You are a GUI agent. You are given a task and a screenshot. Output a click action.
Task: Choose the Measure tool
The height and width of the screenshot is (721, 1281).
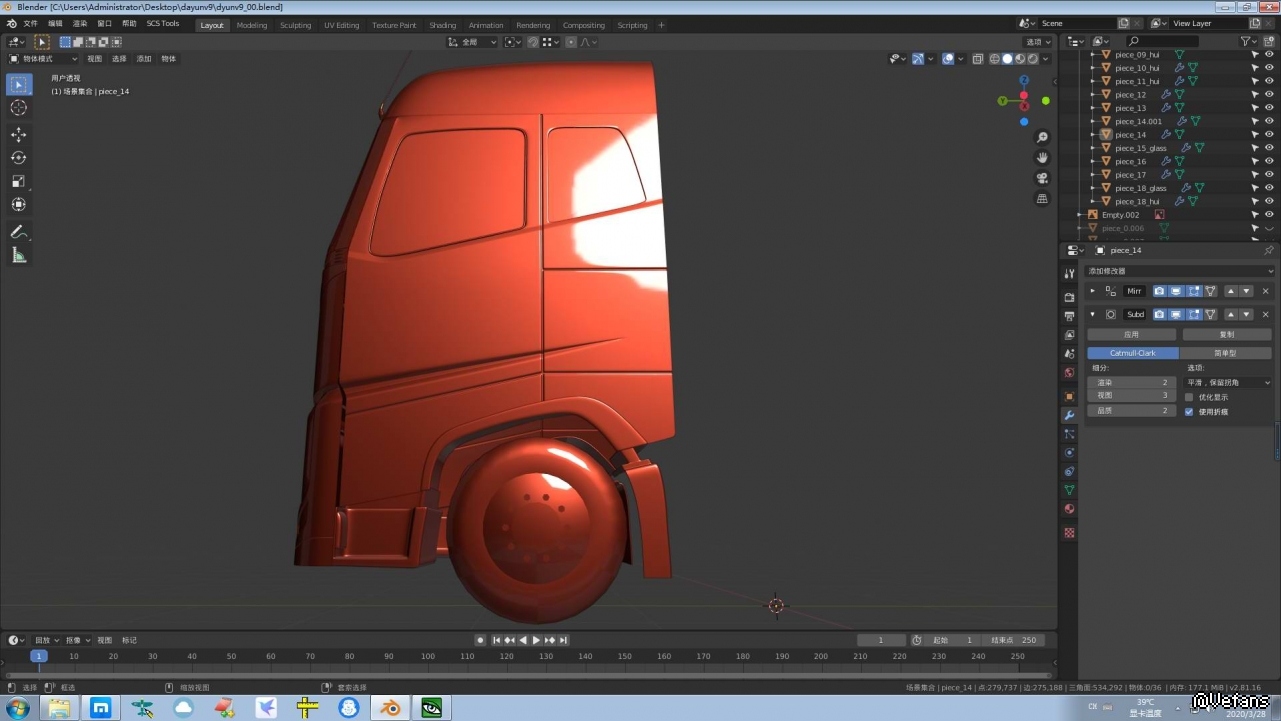[18, 255]
